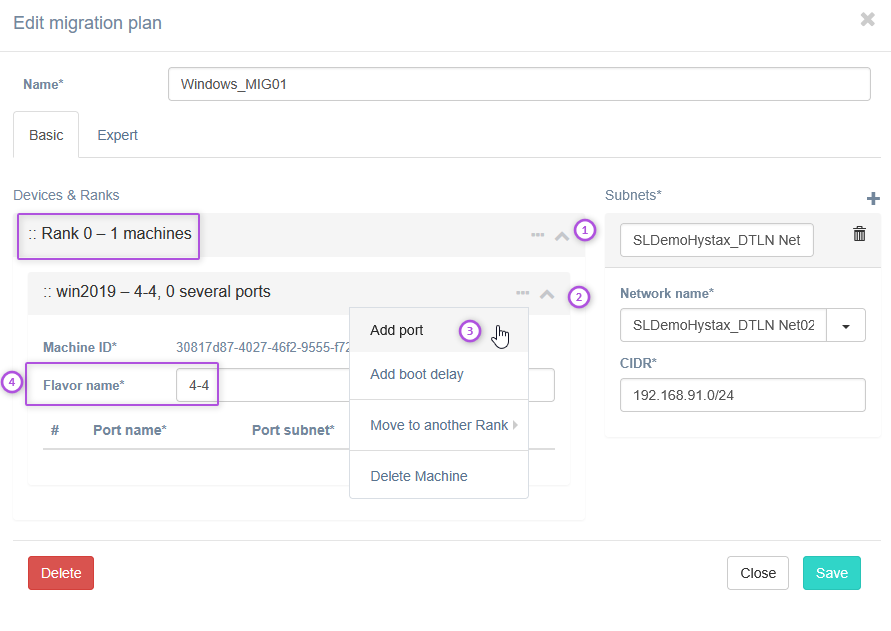Click the Close button
The height and width of the screenshot is (631, 891).
757,573
